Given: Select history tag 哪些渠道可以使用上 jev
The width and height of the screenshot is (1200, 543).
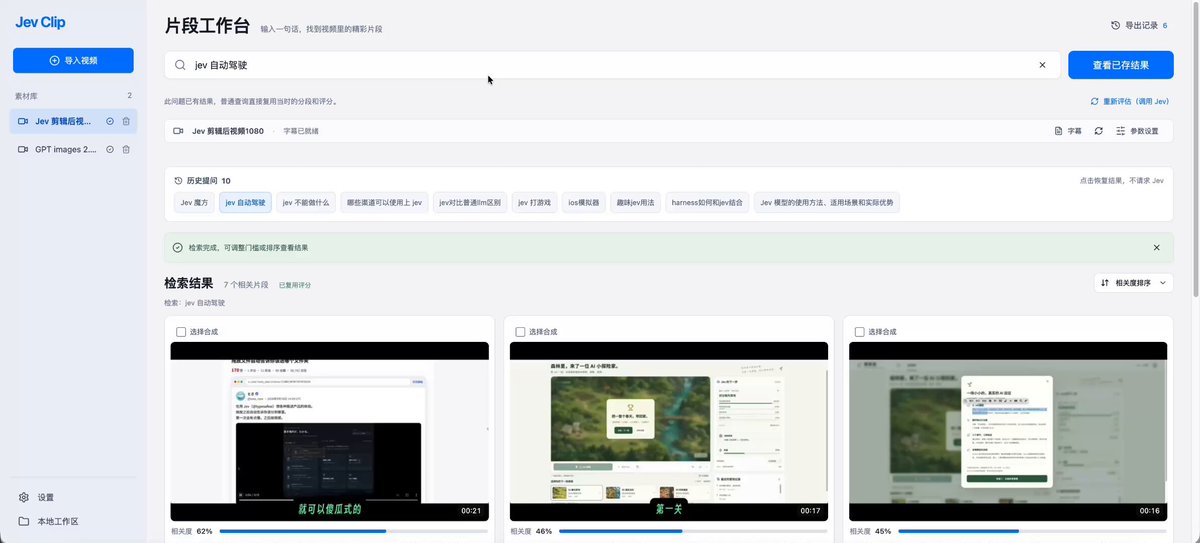Looking at the screenshot, I should (x=384, y=202).
